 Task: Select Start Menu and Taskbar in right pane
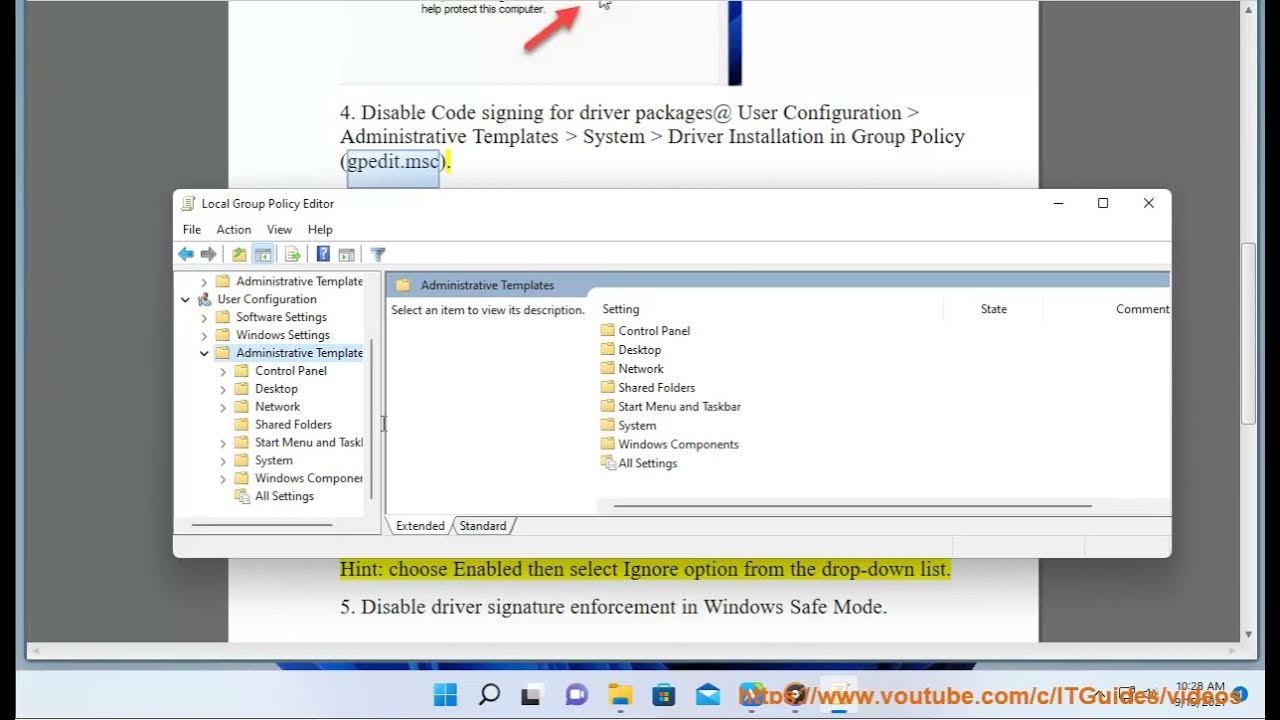click(x=679, y=407)
